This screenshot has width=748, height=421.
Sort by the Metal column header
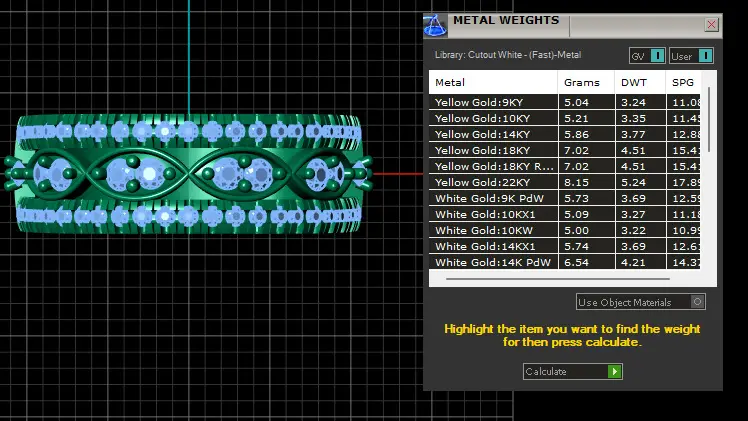click(x=493, y=82)
